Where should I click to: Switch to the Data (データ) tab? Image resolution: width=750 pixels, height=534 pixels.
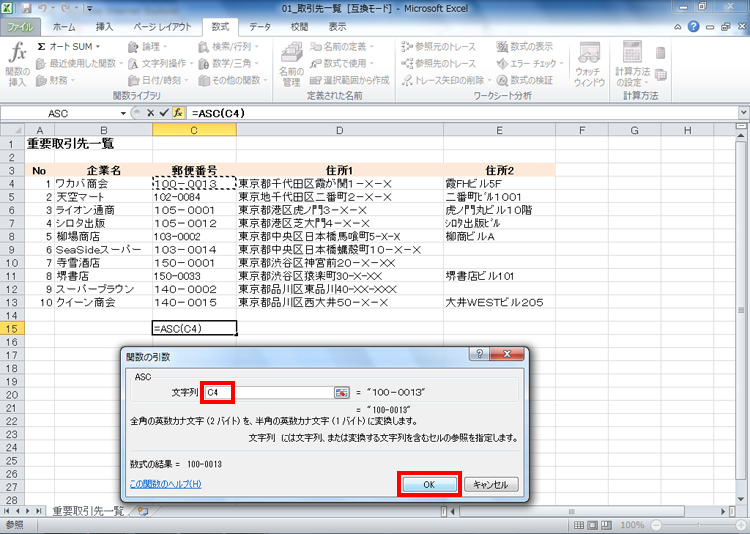[260, 27]
